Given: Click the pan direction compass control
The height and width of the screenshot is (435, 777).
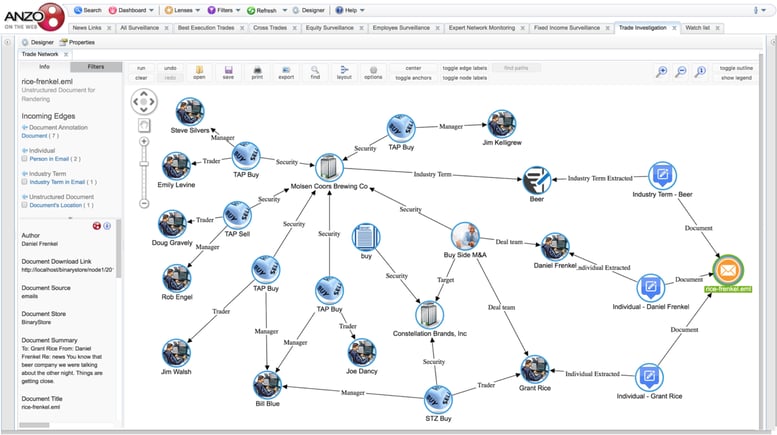Looking at the screenshot, I should point(144,102).
